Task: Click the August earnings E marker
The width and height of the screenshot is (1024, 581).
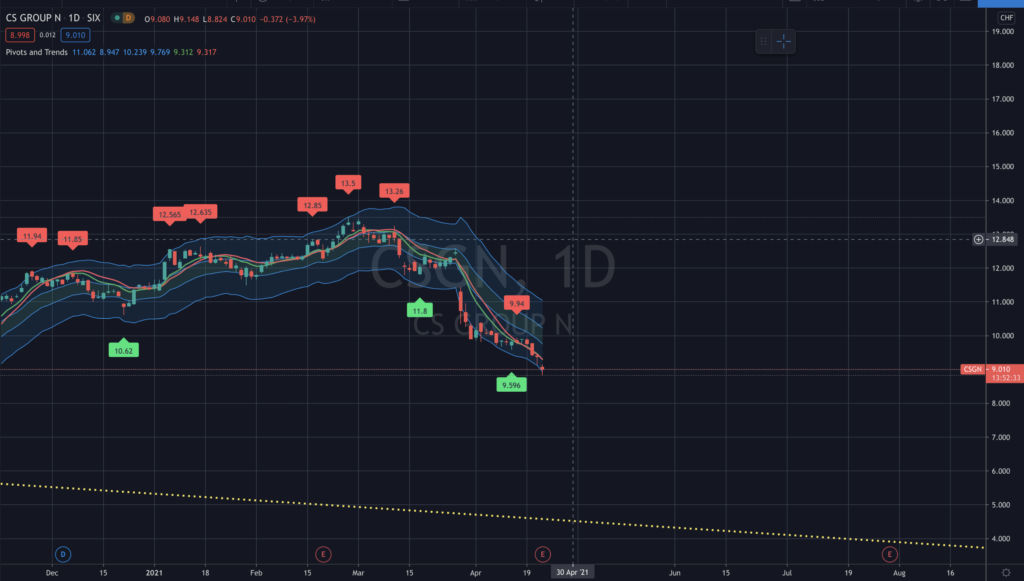Action: 889,554
